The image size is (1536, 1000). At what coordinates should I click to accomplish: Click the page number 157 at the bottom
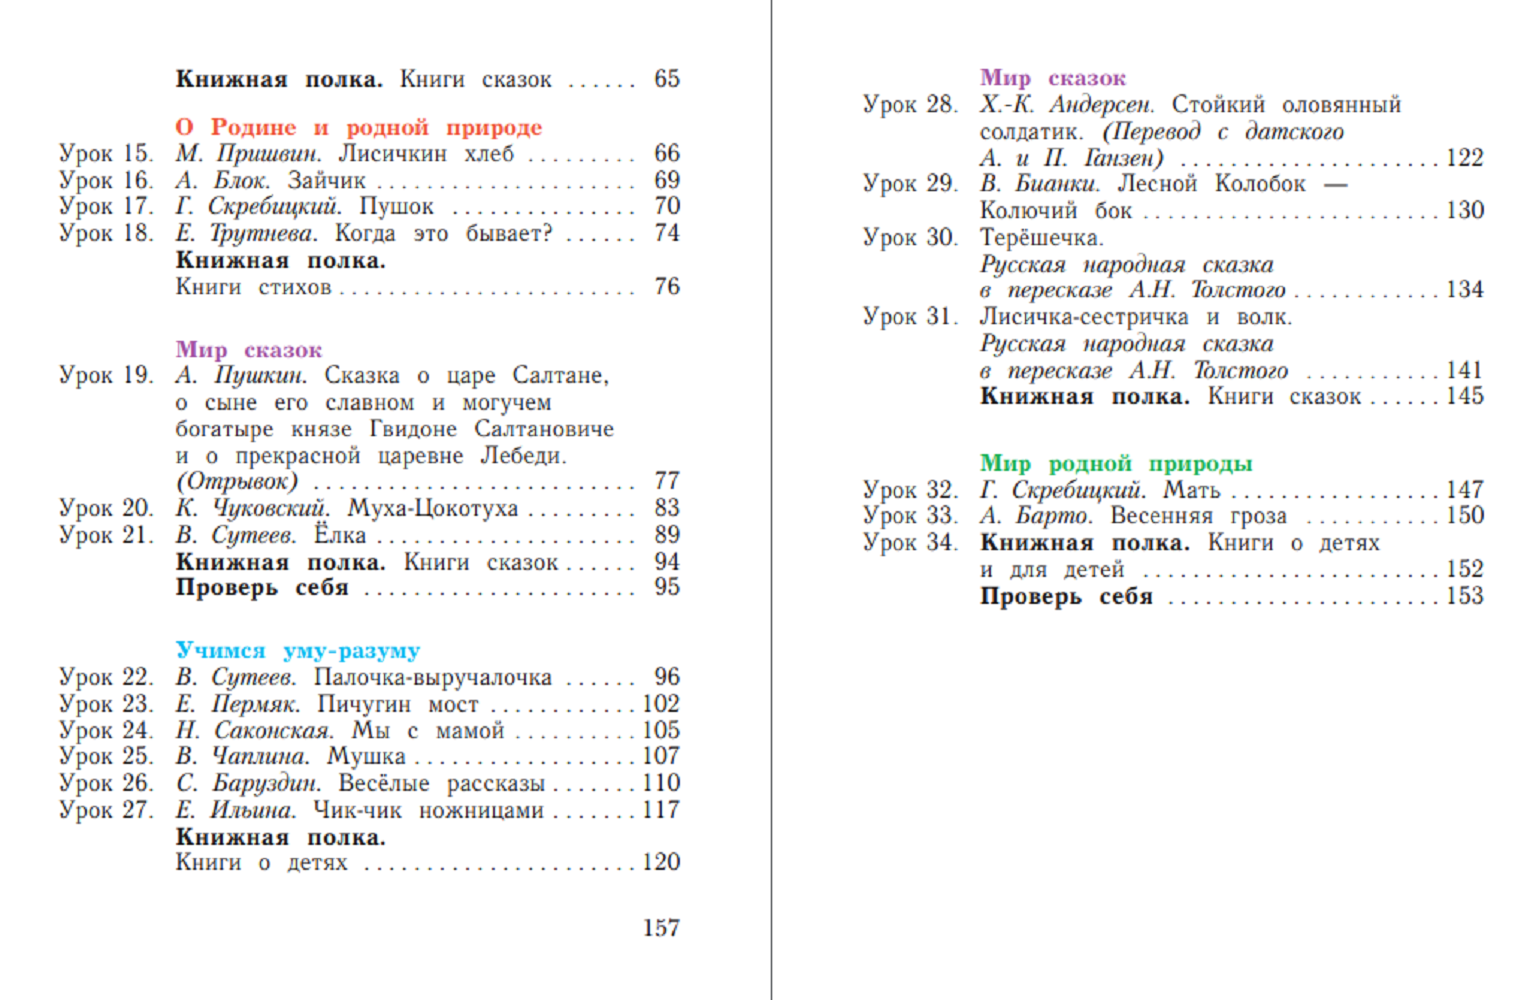point(661,929)
